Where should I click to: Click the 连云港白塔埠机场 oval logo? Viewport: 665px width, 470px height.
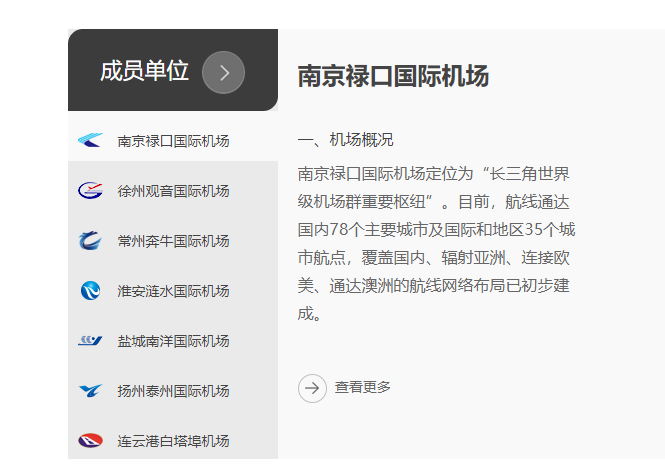coord(90,441)
